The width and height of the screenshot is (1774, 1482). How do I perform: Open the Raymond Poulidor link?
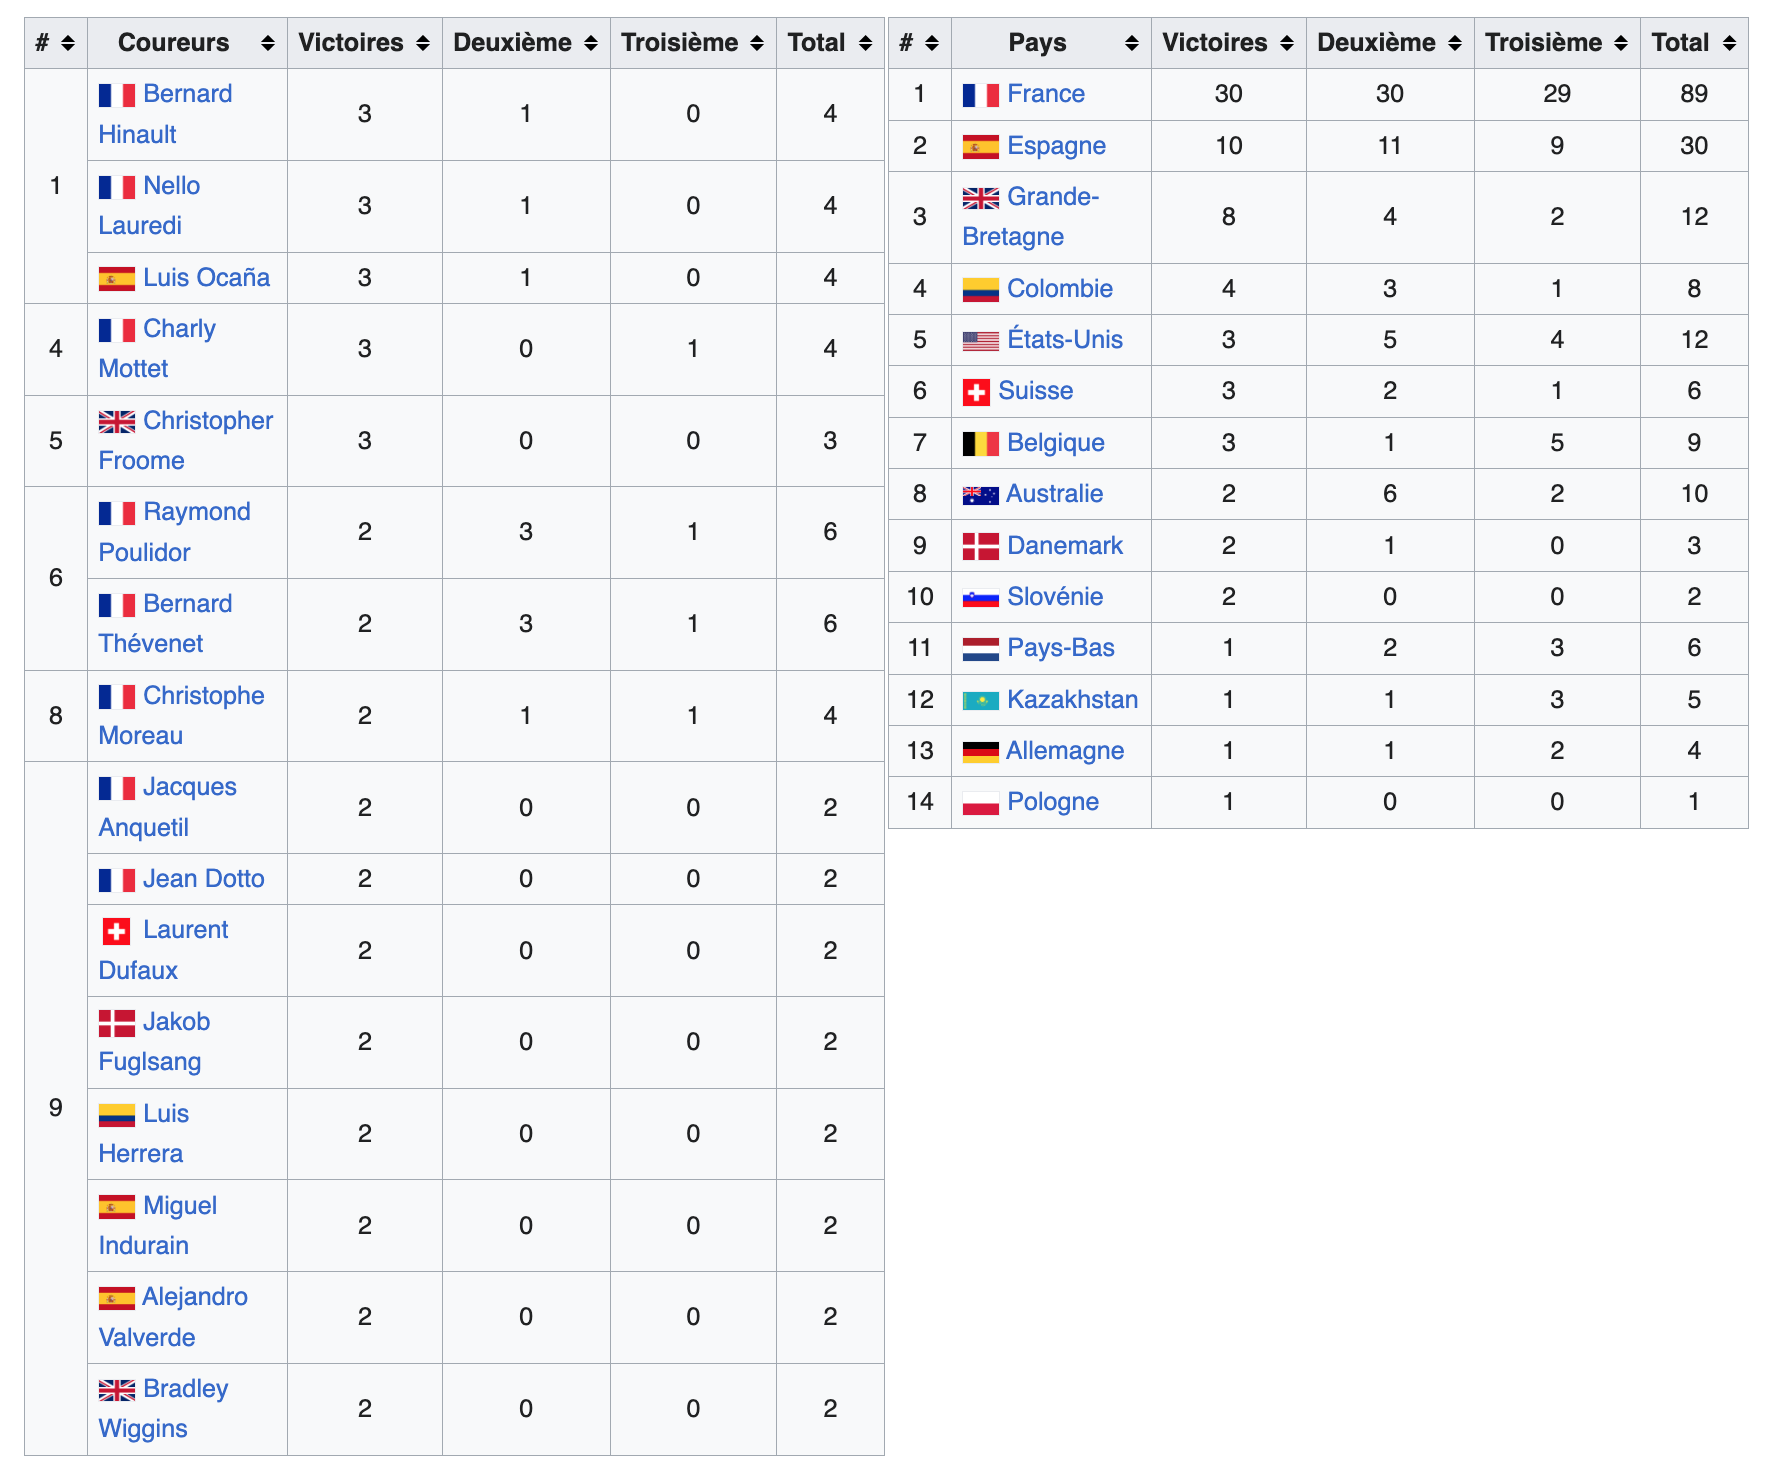(x=196, y=512)
